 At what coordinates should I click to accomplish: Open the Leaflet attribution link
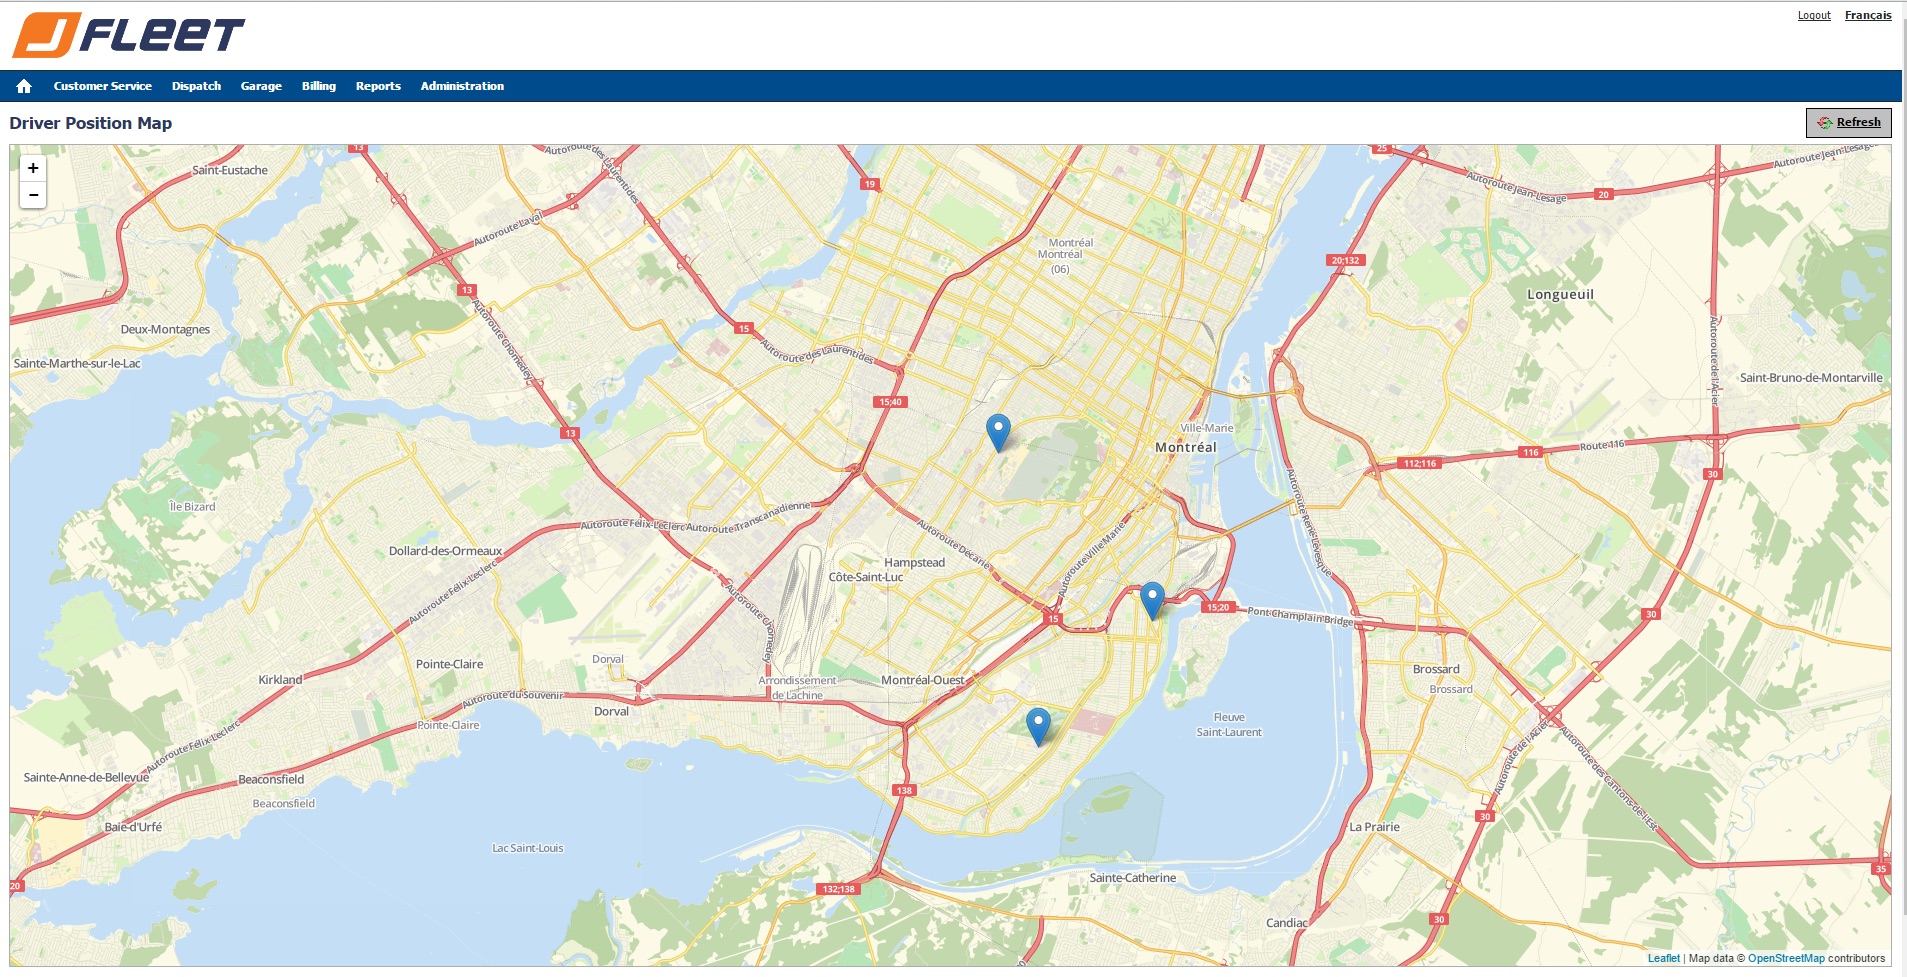point(1663,958)
